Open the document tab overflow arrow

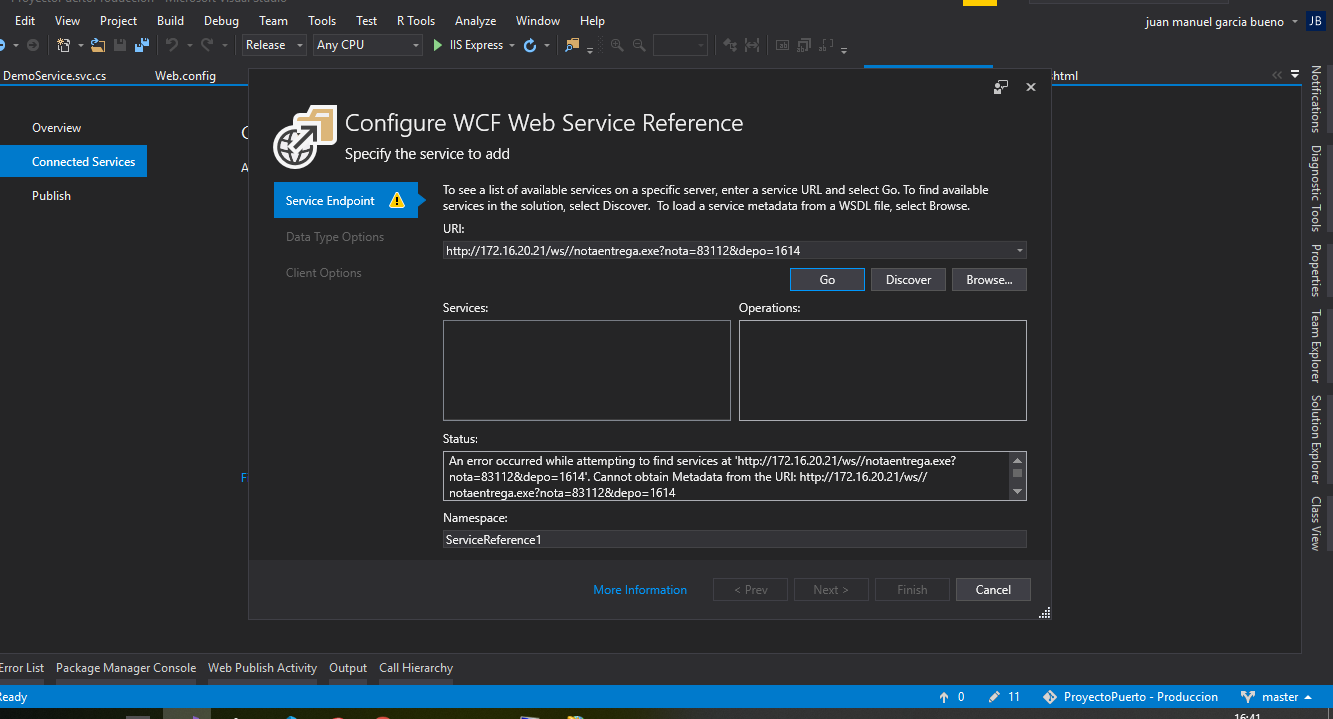tap(1295, 74)
